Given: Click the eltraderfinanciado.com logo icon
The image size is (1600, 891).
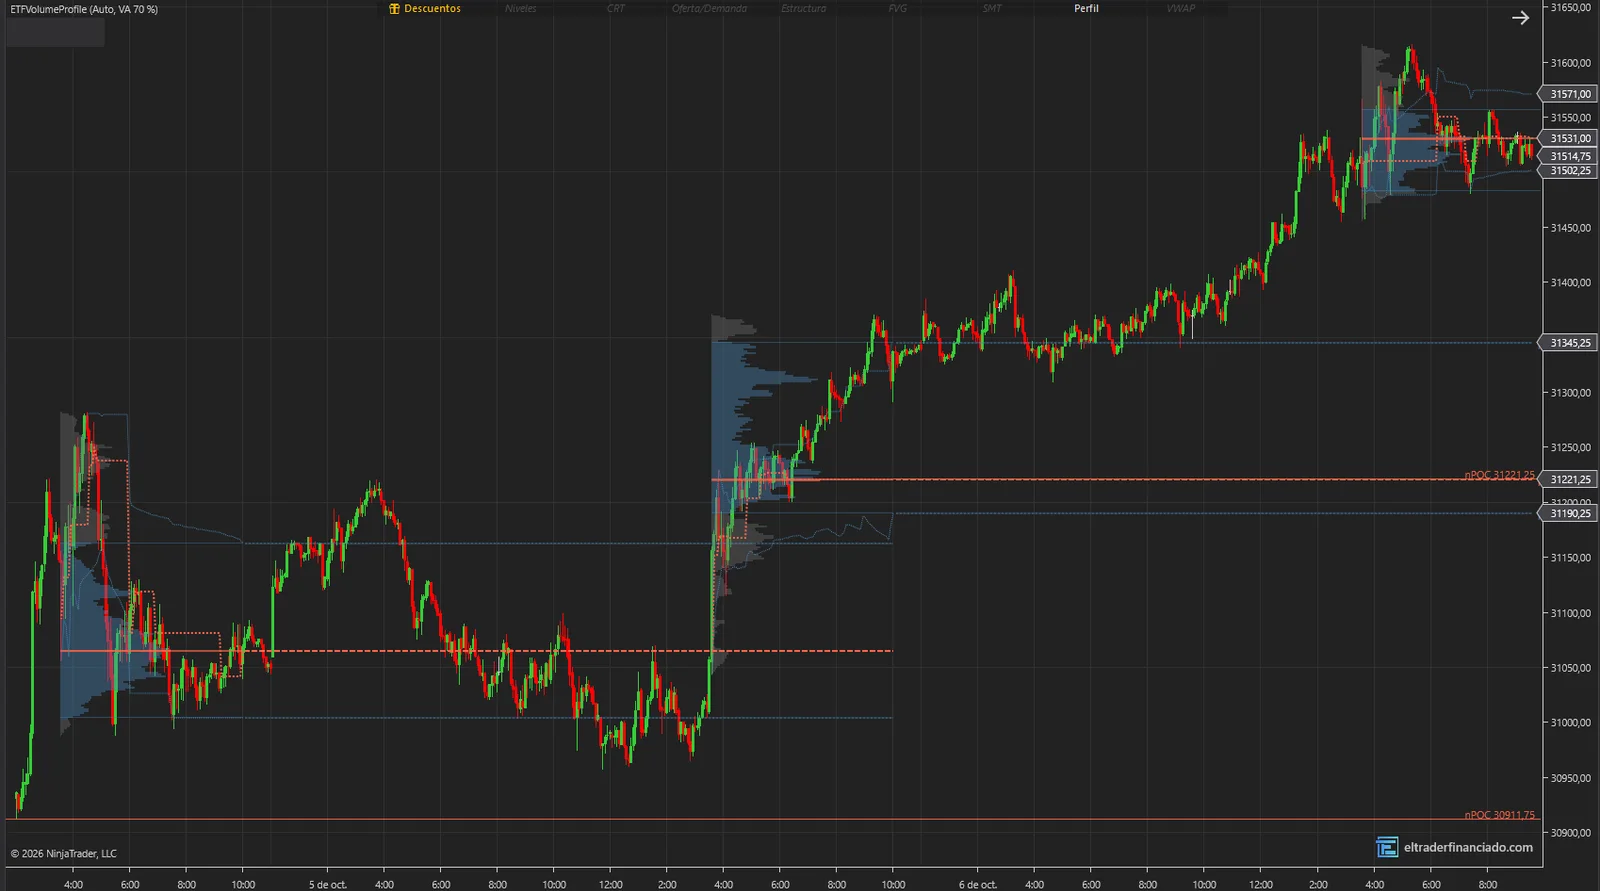Looking at the screenshot, I should coord(1387,847).
